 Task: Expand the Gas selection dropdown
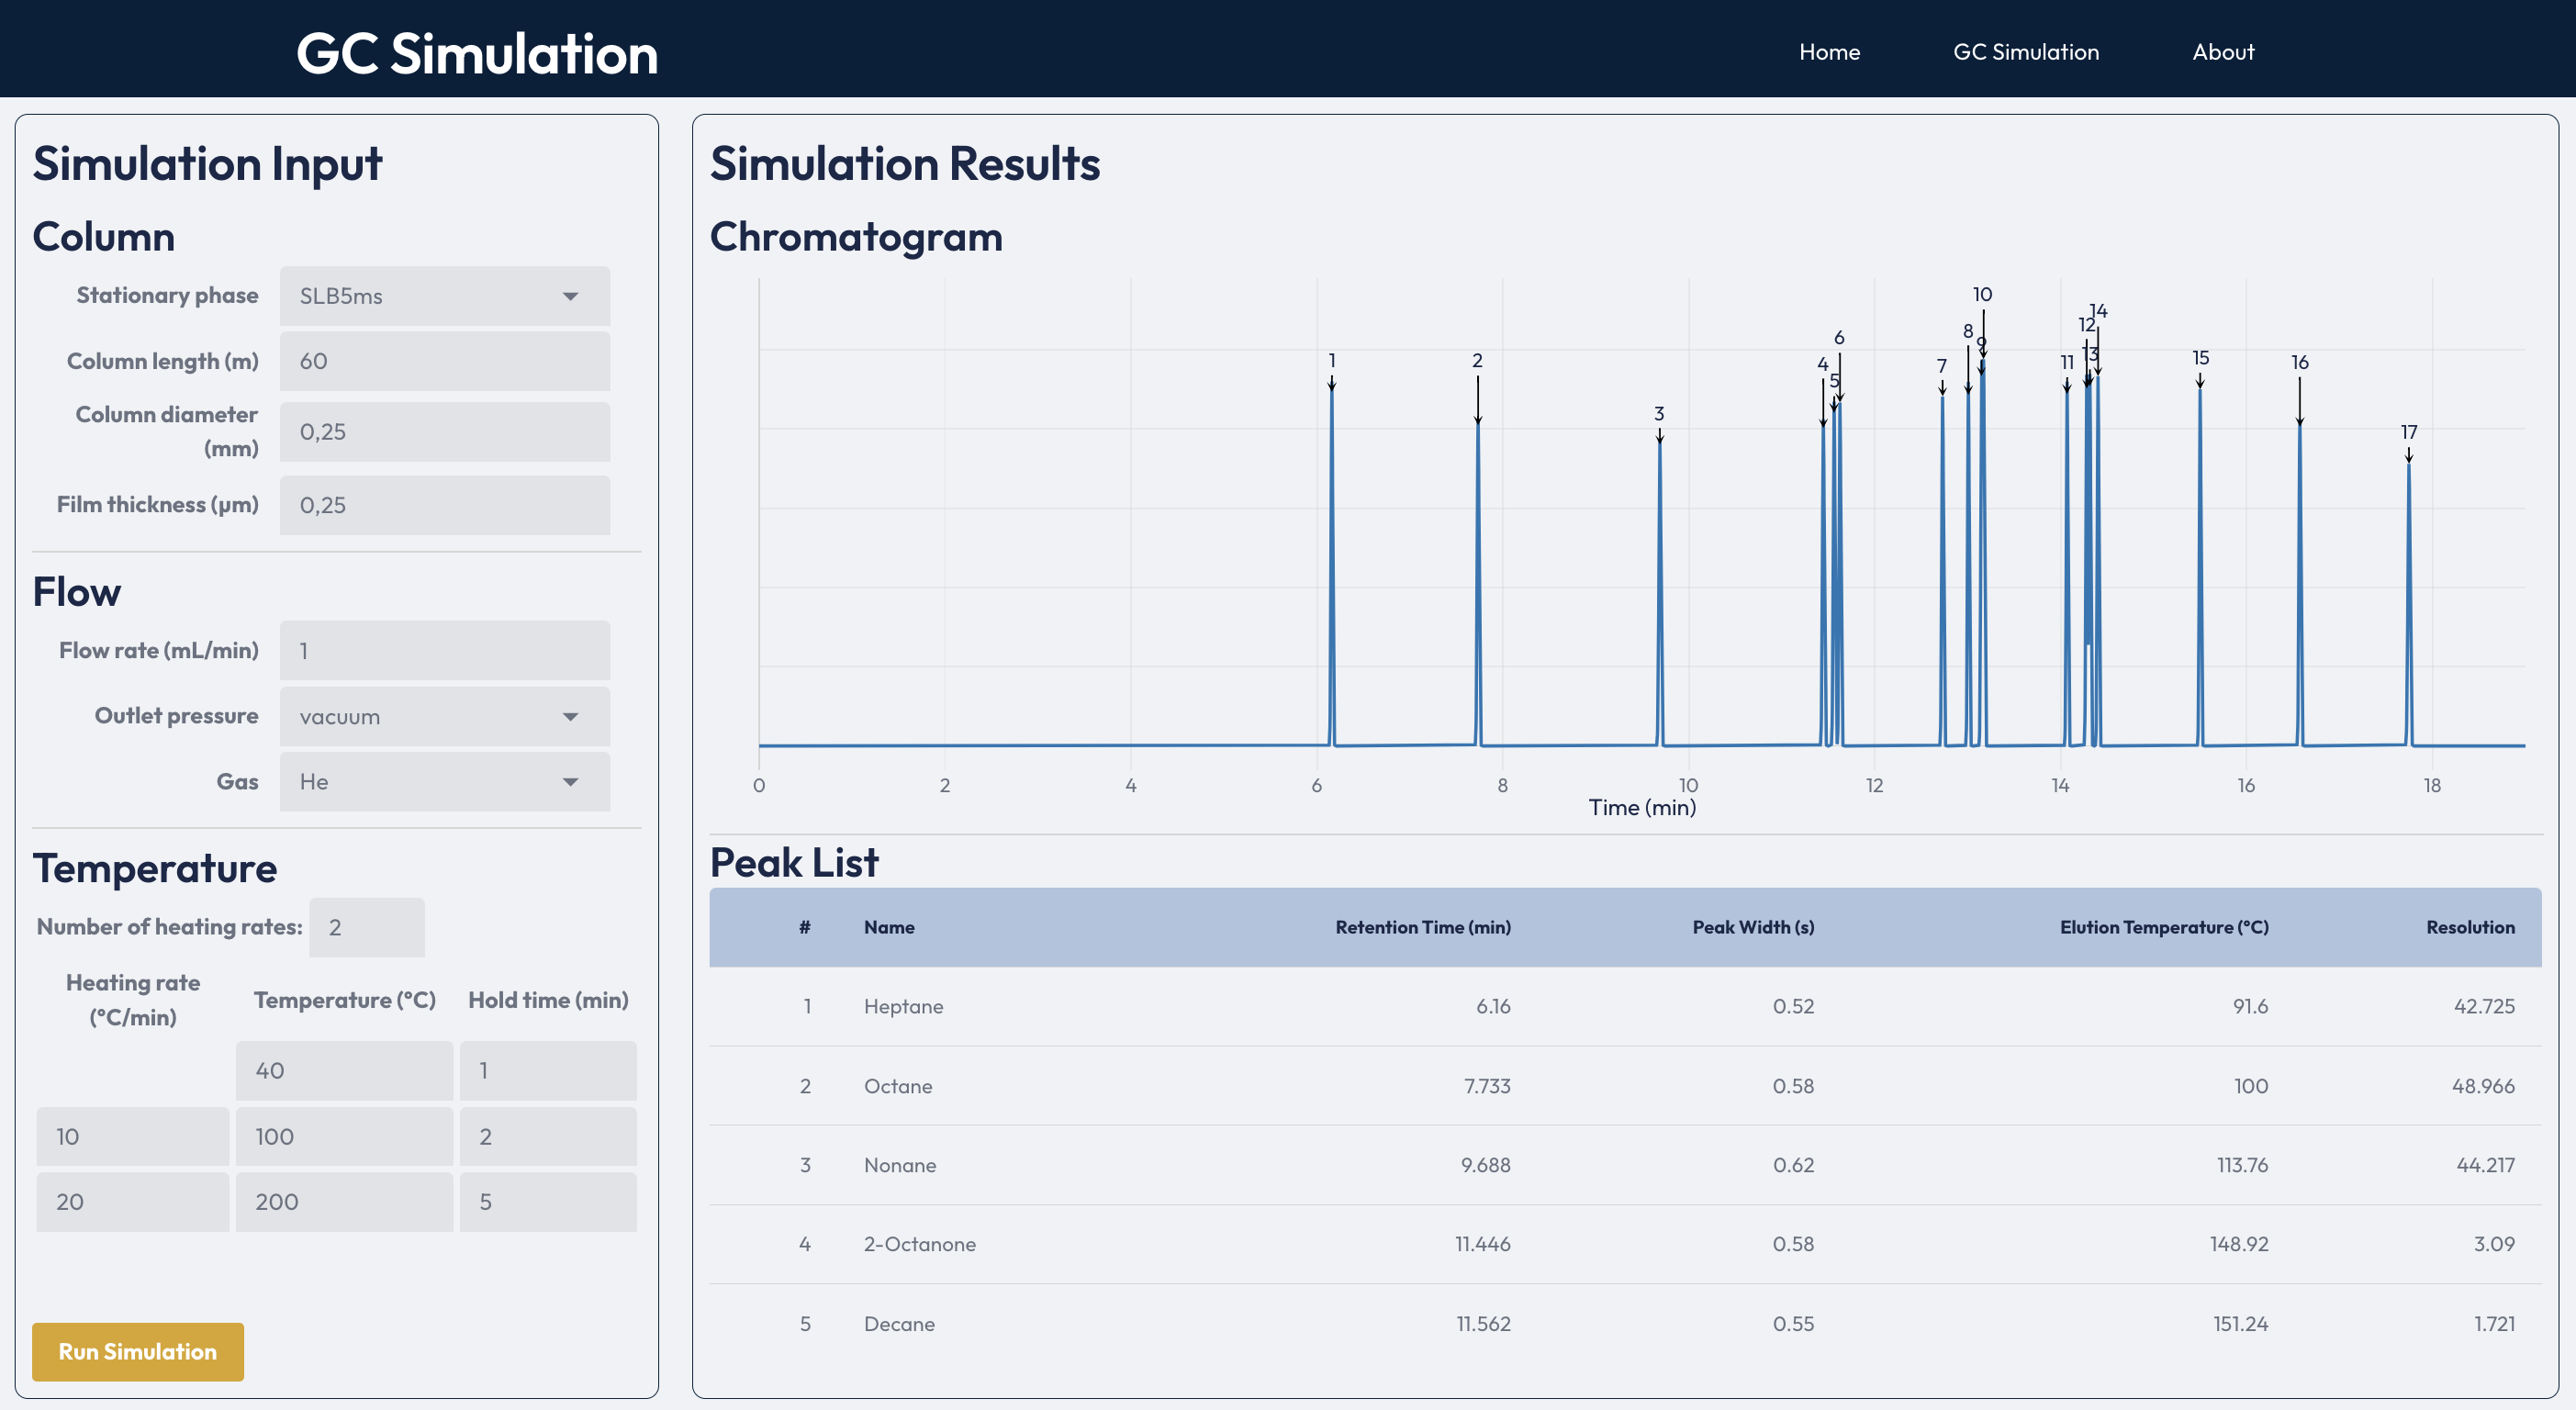(443, 781)
